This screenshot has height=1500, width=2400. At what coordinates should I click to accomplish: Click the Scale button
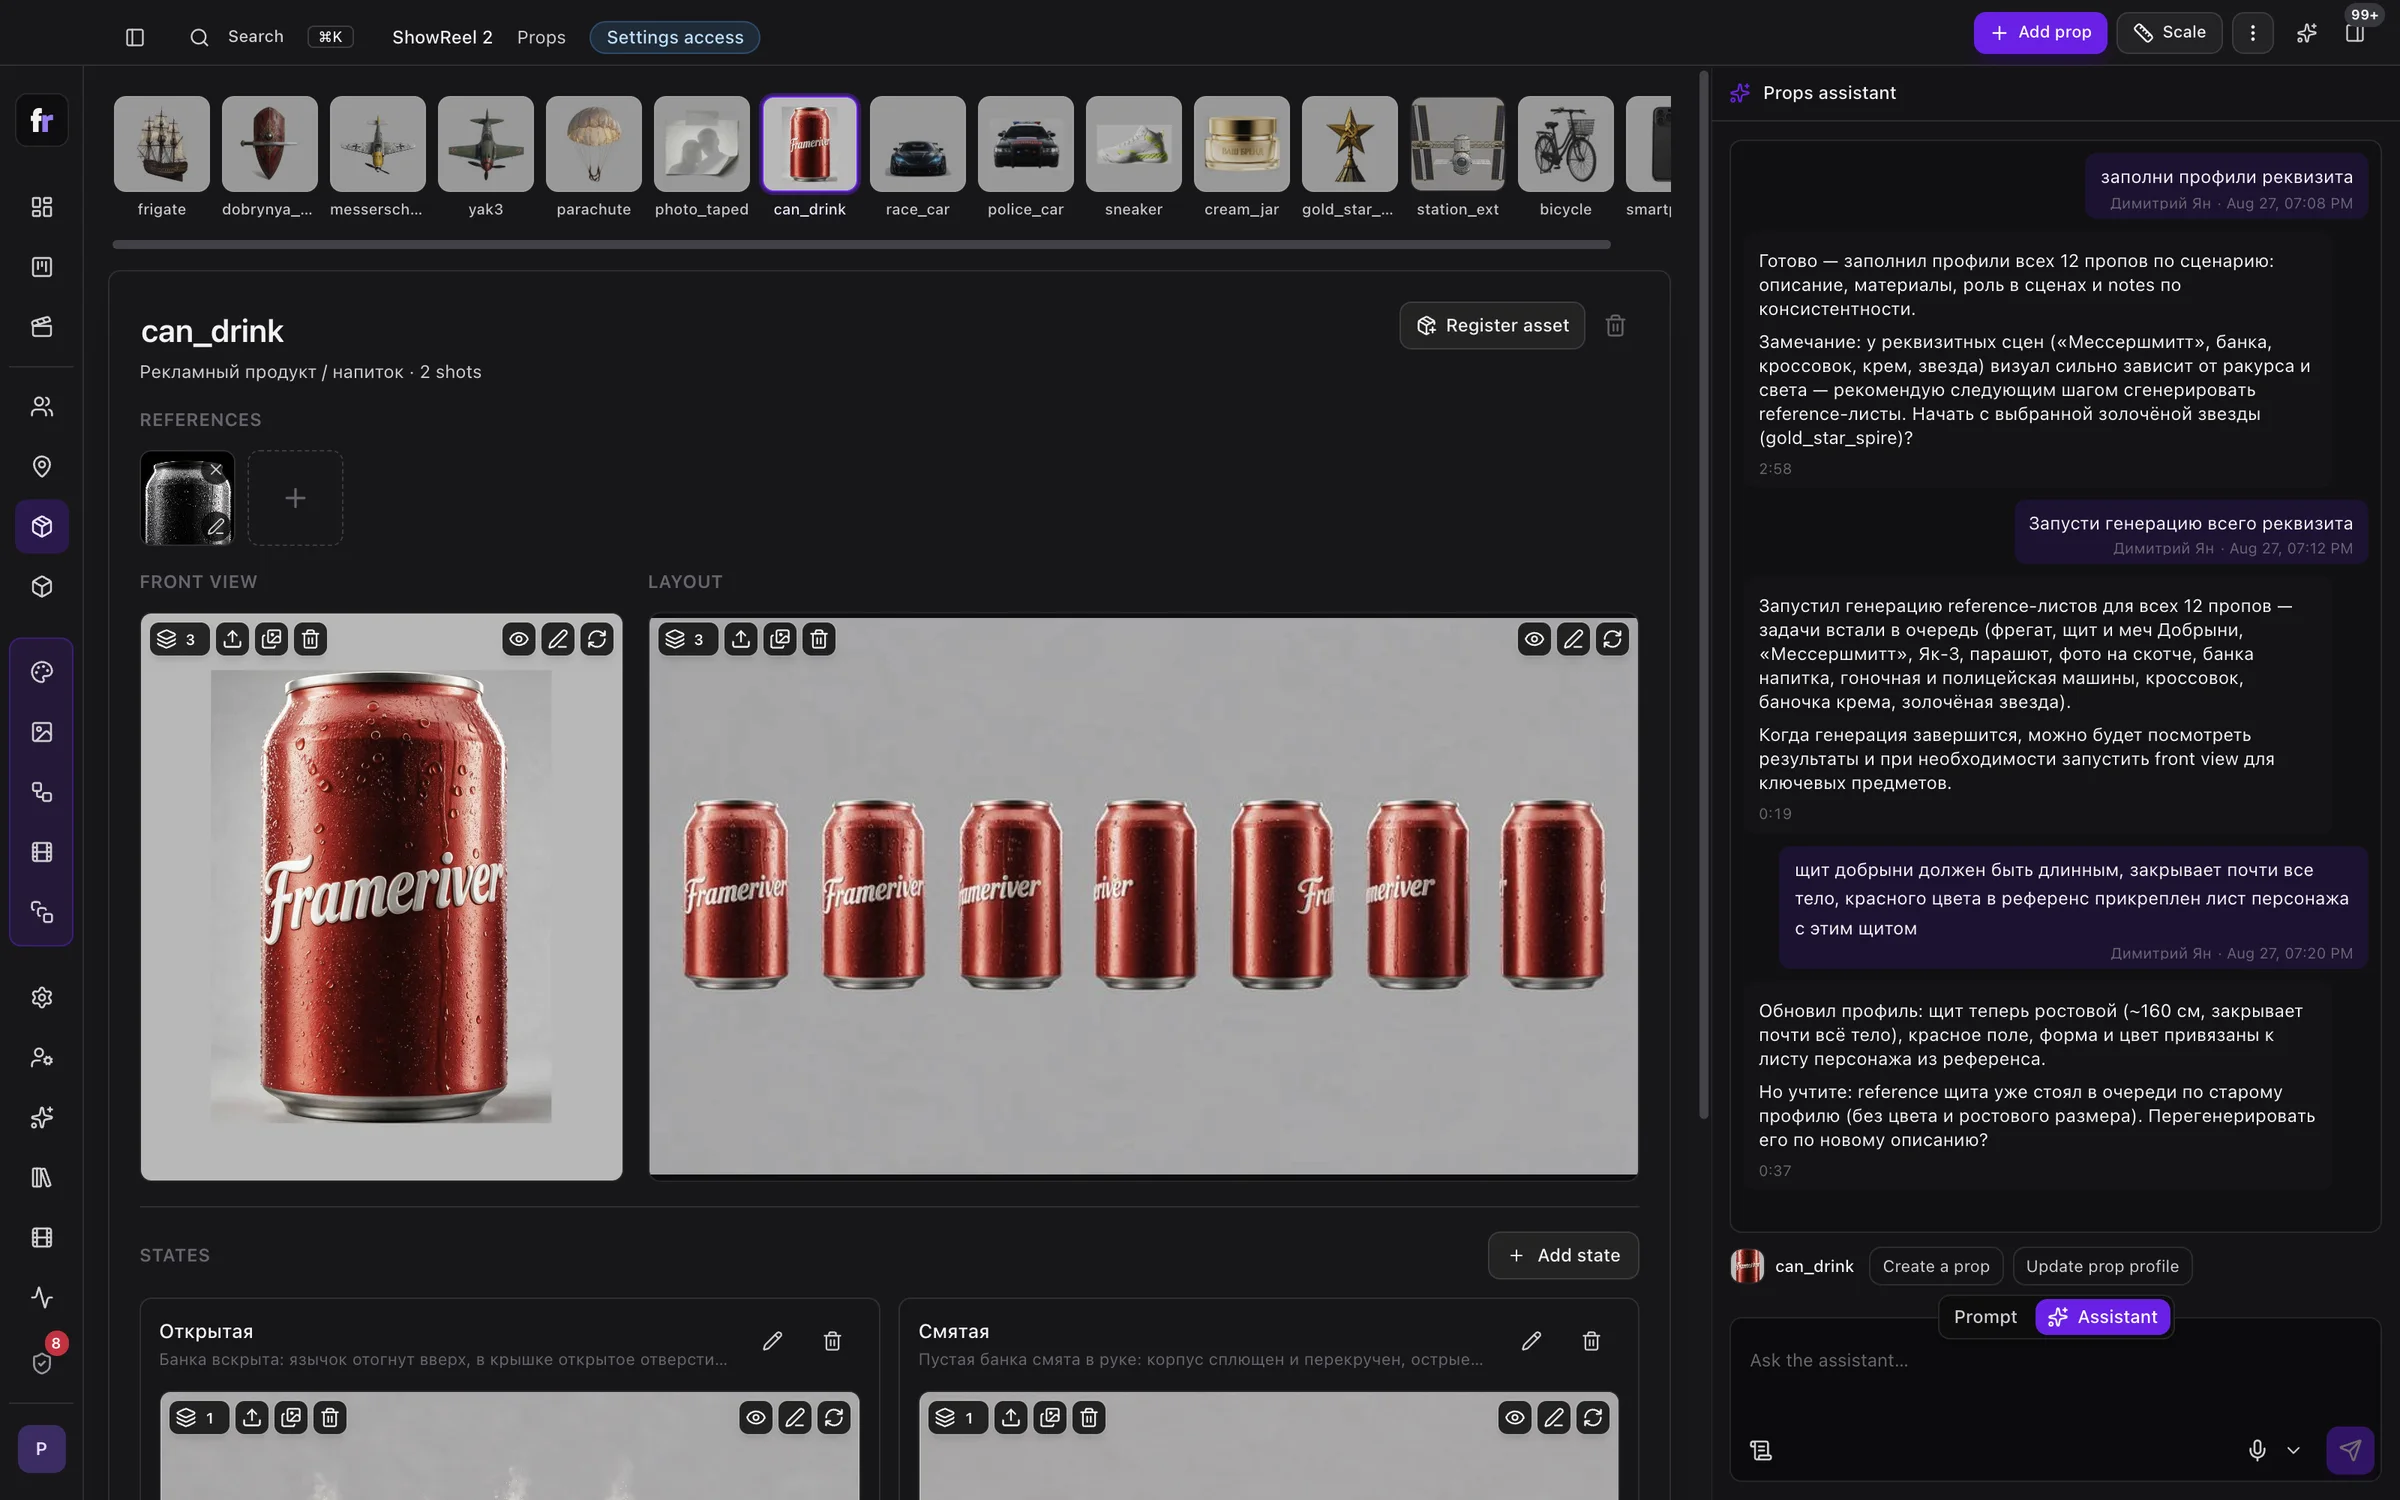[x=2169, y=33]
